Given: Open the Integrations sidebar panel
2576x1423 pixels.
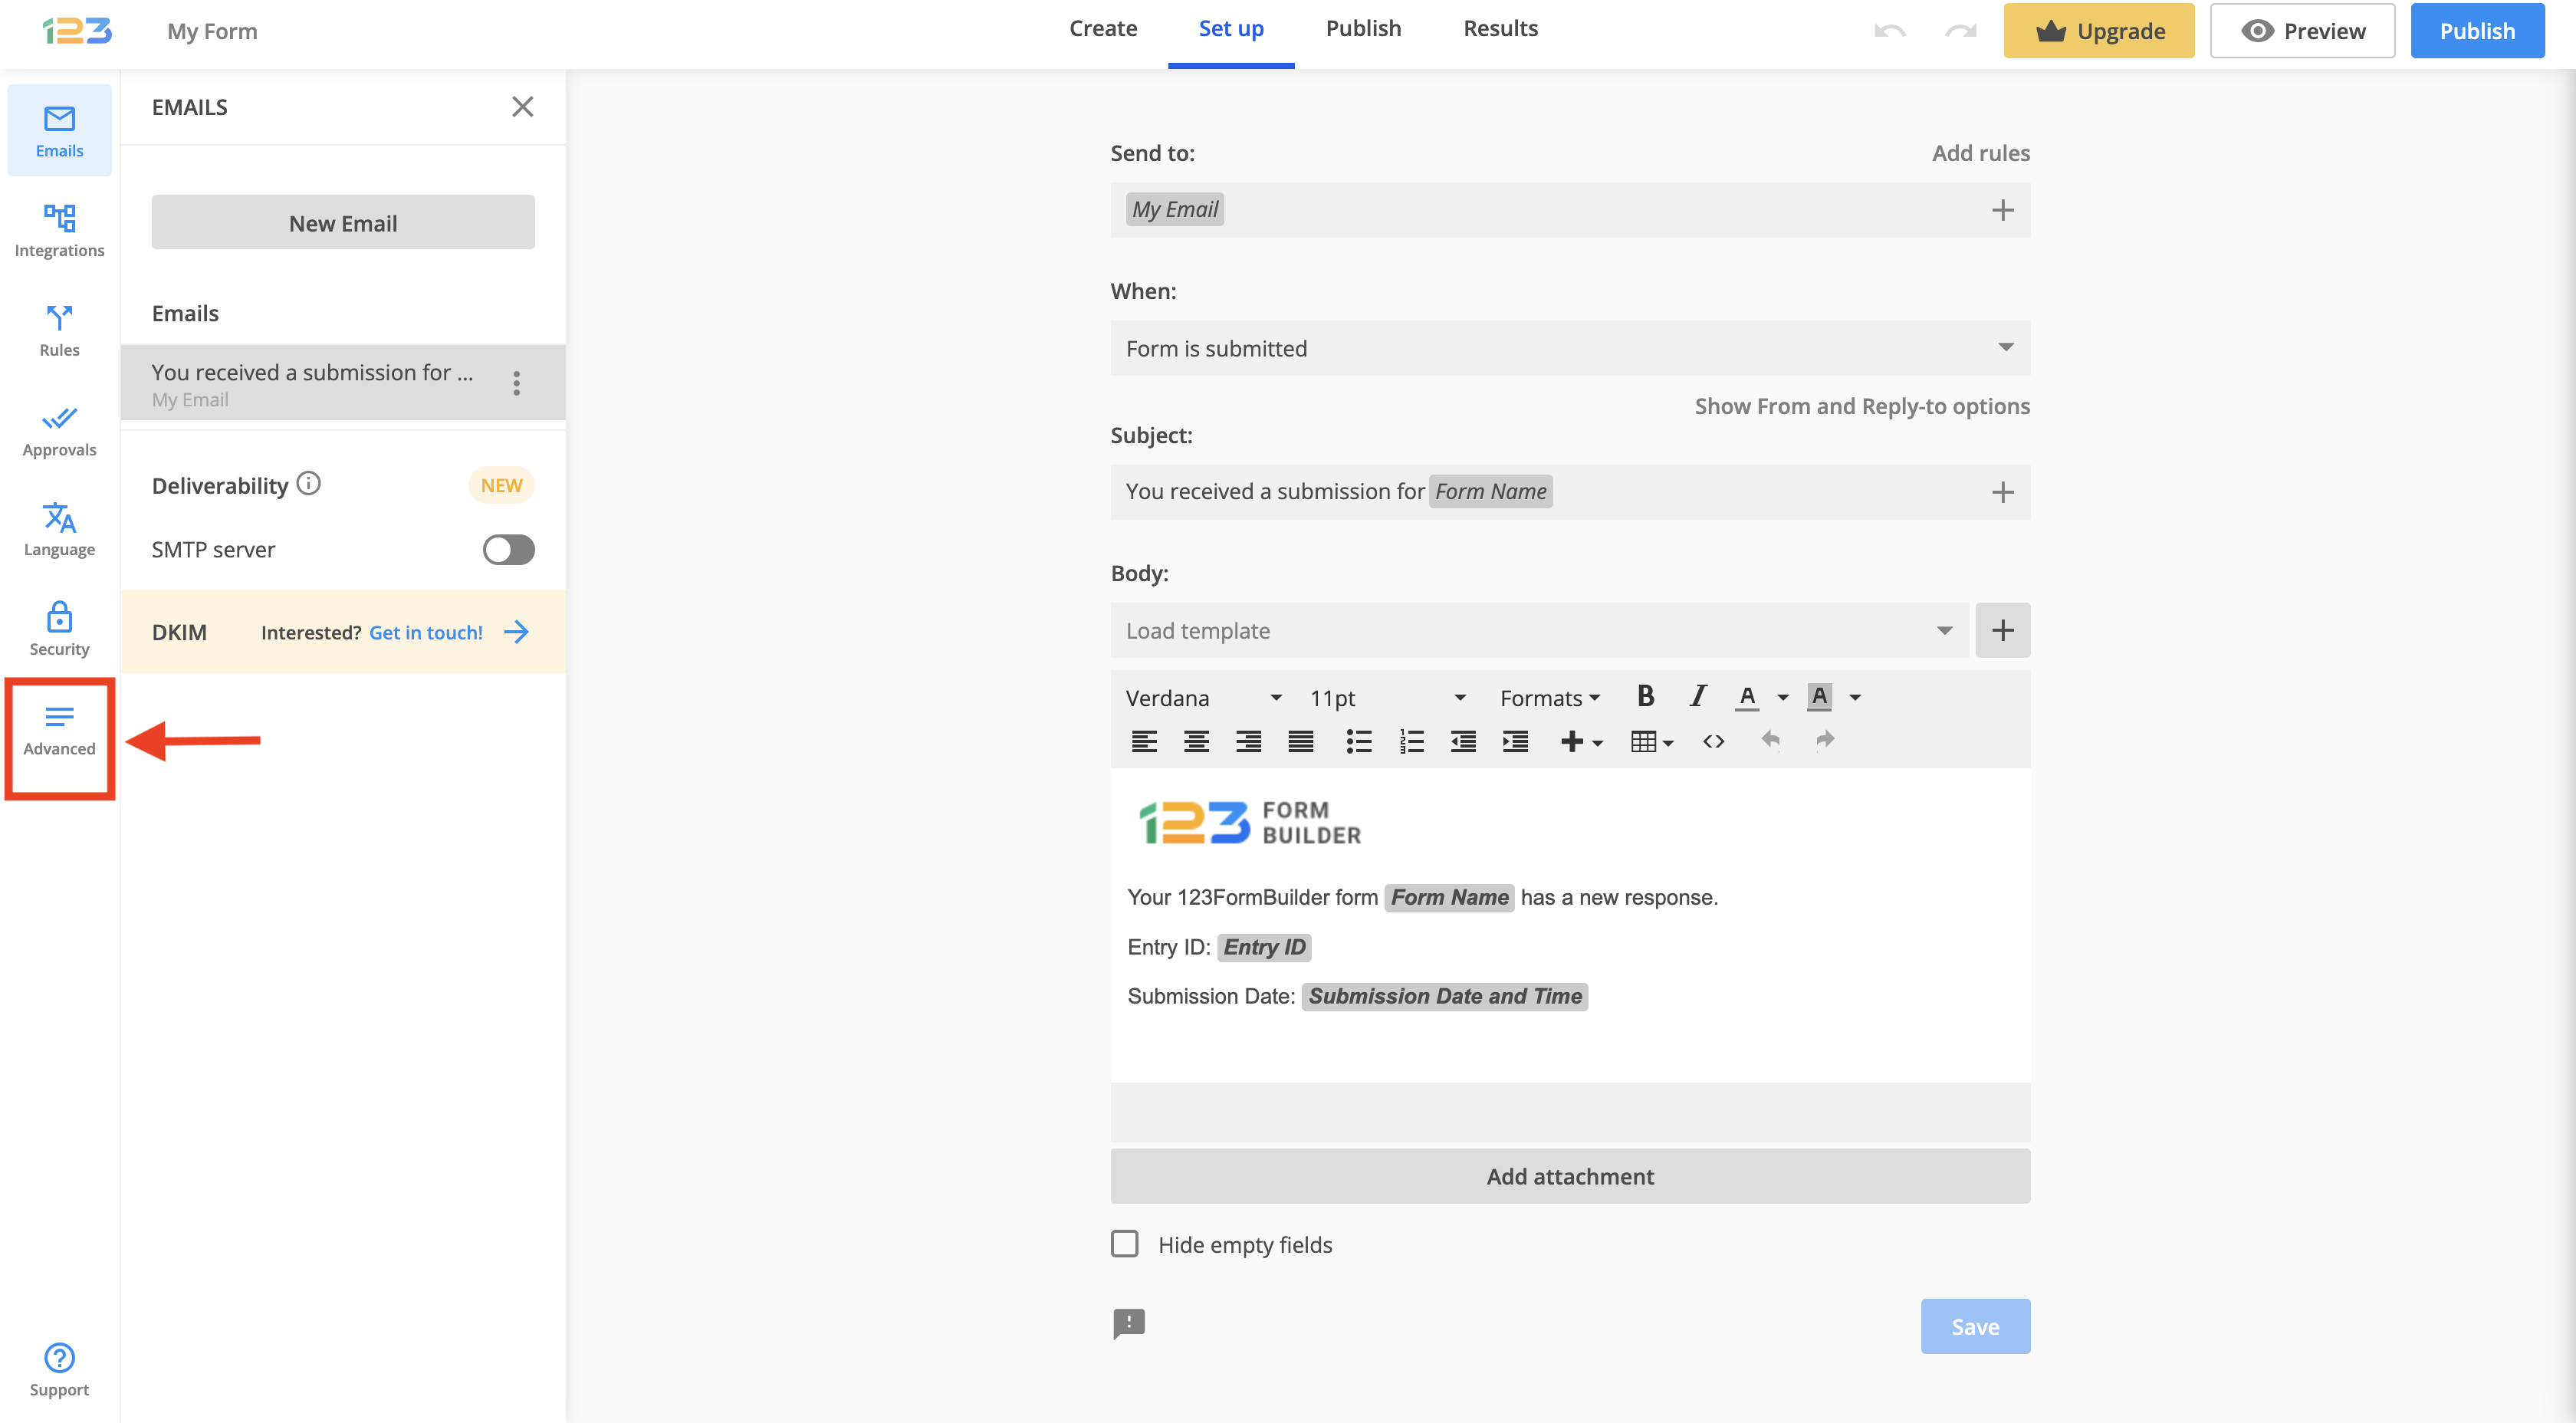Looking at the screenshot, I should 59,230.
